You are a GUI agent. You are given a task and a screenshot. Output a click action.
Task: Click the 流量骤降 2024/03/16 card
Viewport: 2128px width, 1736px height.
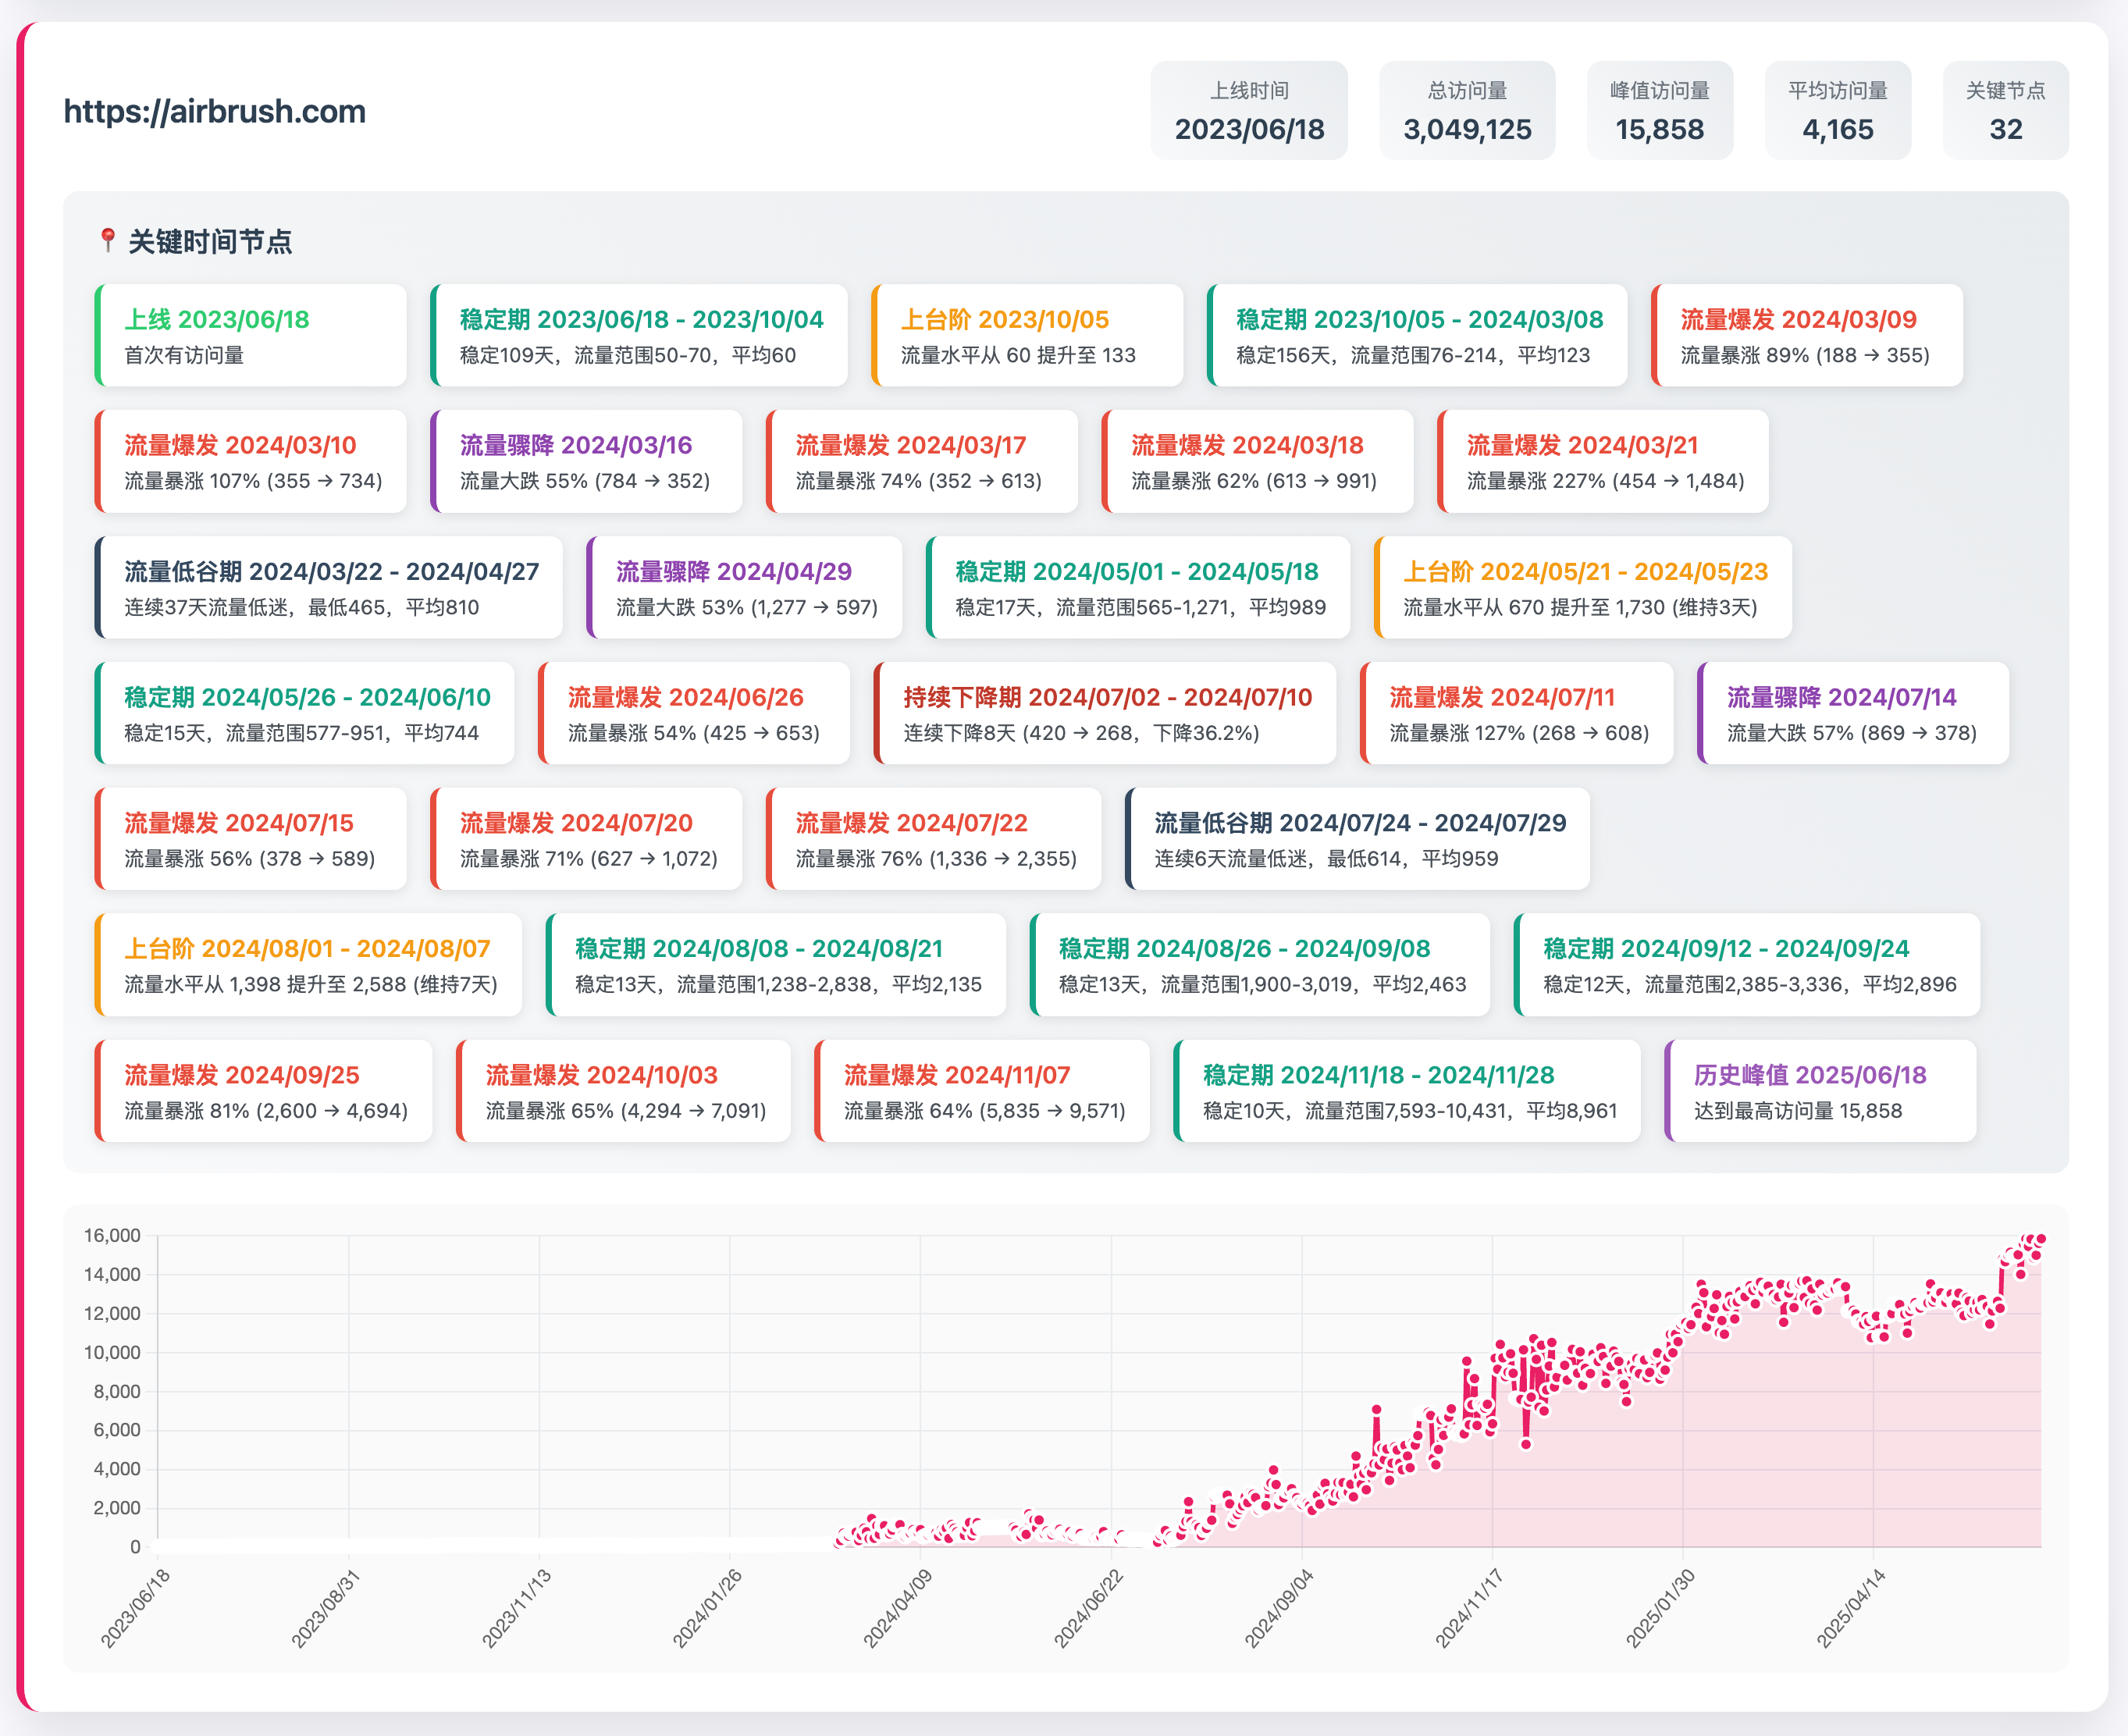click(x=587, y=461)
